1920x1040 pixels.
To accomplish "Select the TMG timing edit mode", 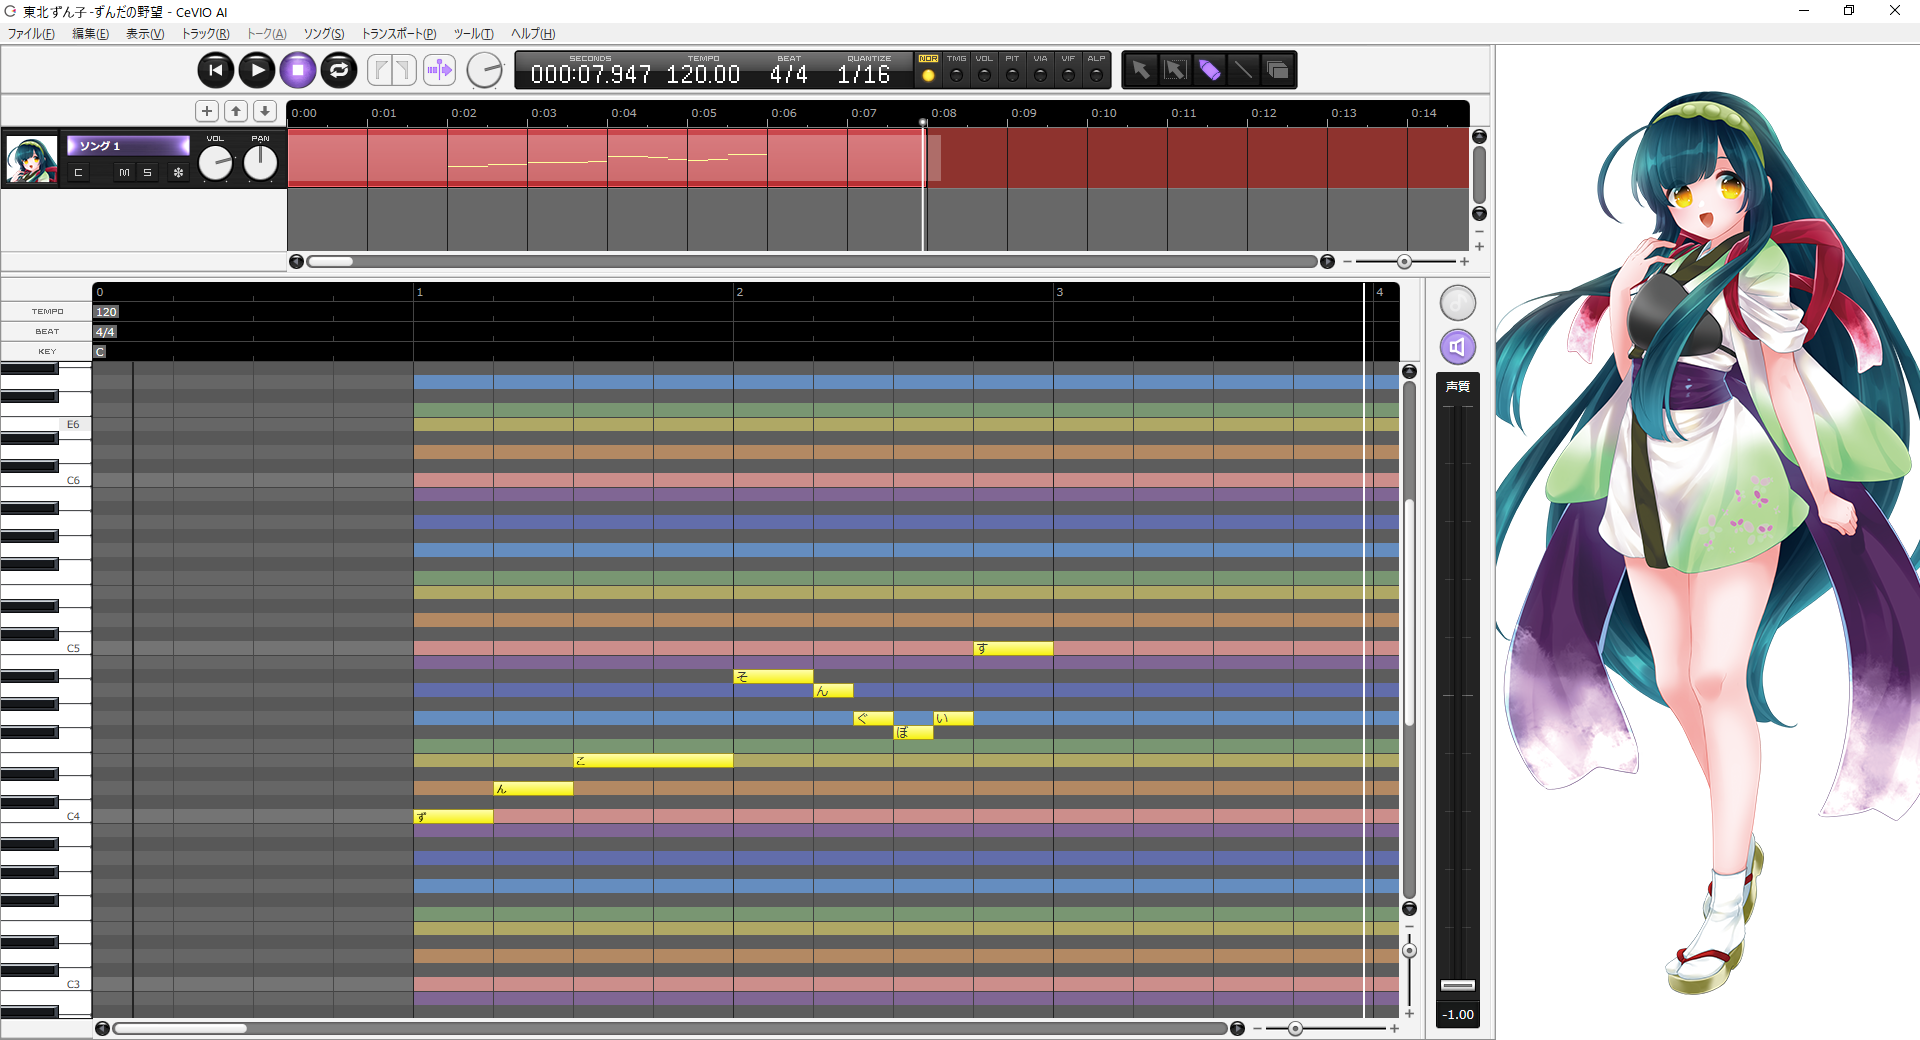I will (956, 70).
